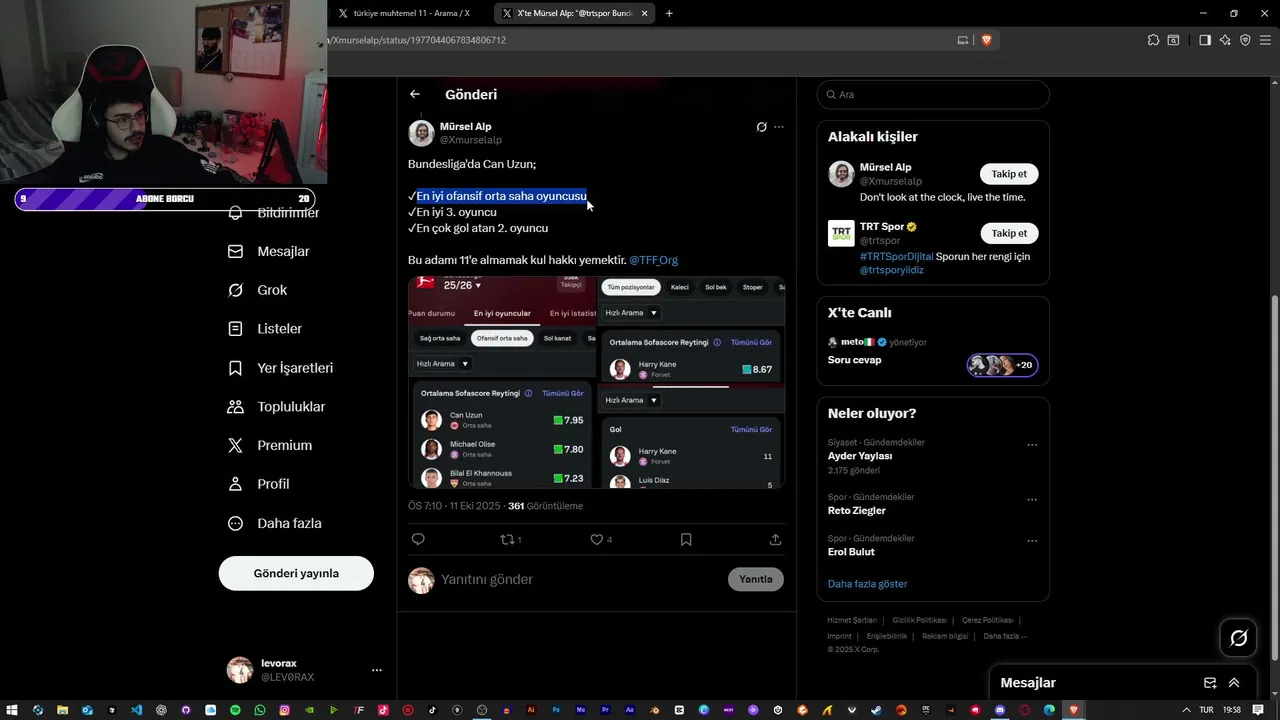Open the @TFF_Org mention link
Screen dimensions: 1280x720
653,260
